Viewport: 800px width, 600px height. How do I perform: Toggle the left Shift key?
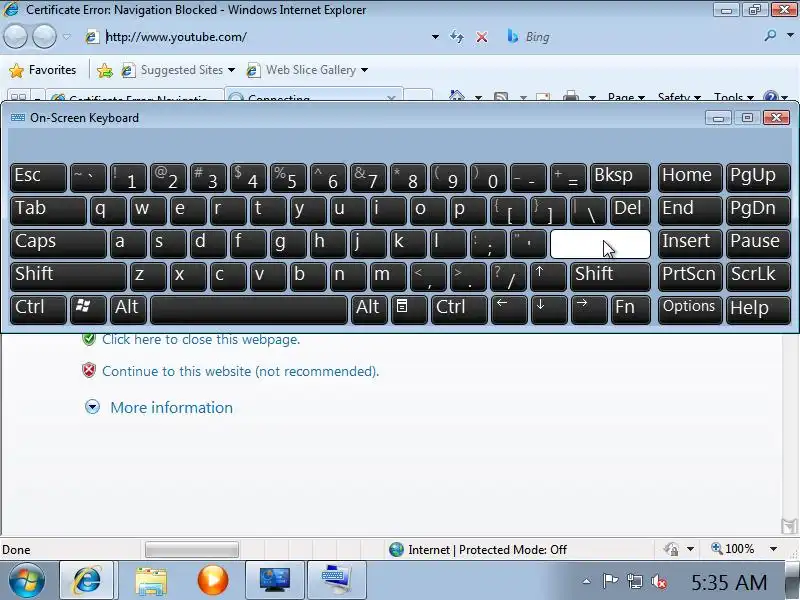coord(68,276)
